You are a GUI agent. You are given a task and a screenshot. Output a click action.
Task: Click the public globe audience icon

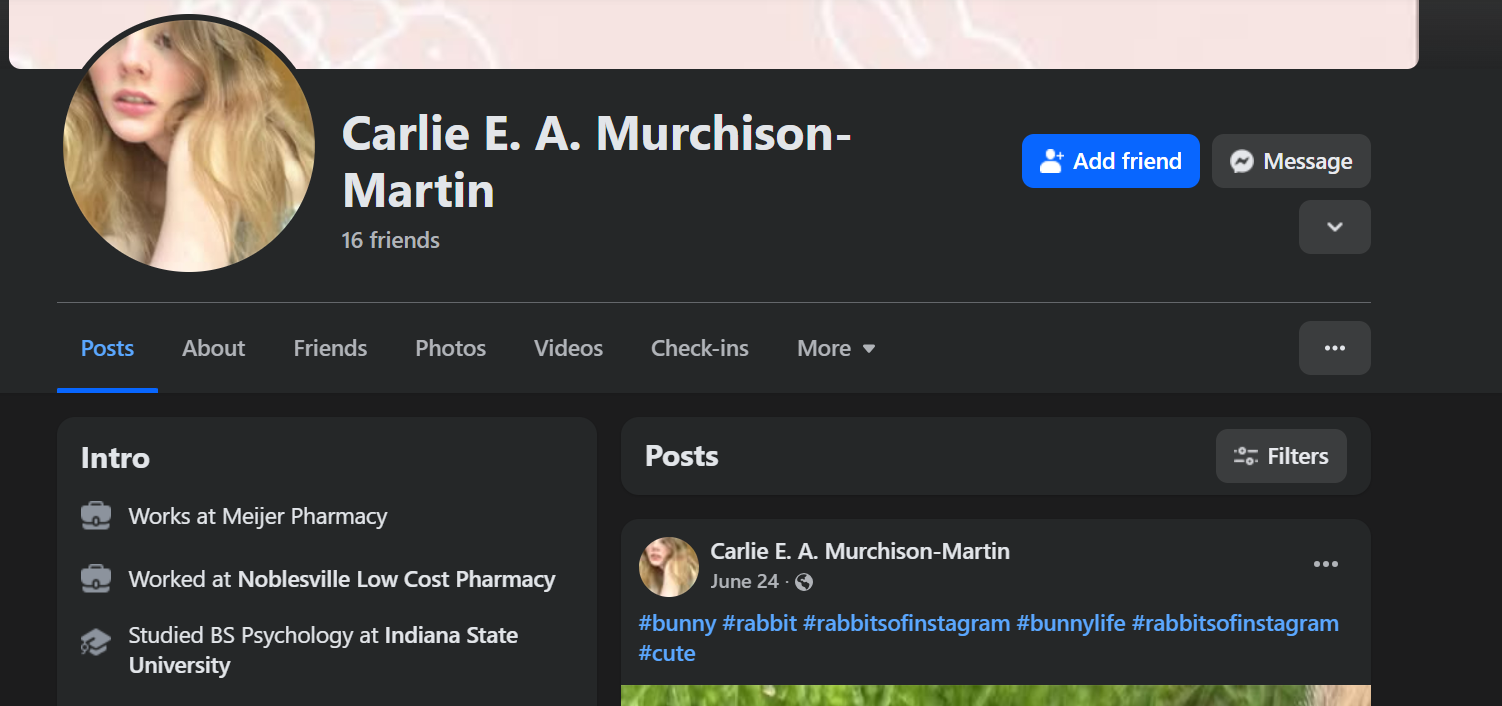pos(804,582)
